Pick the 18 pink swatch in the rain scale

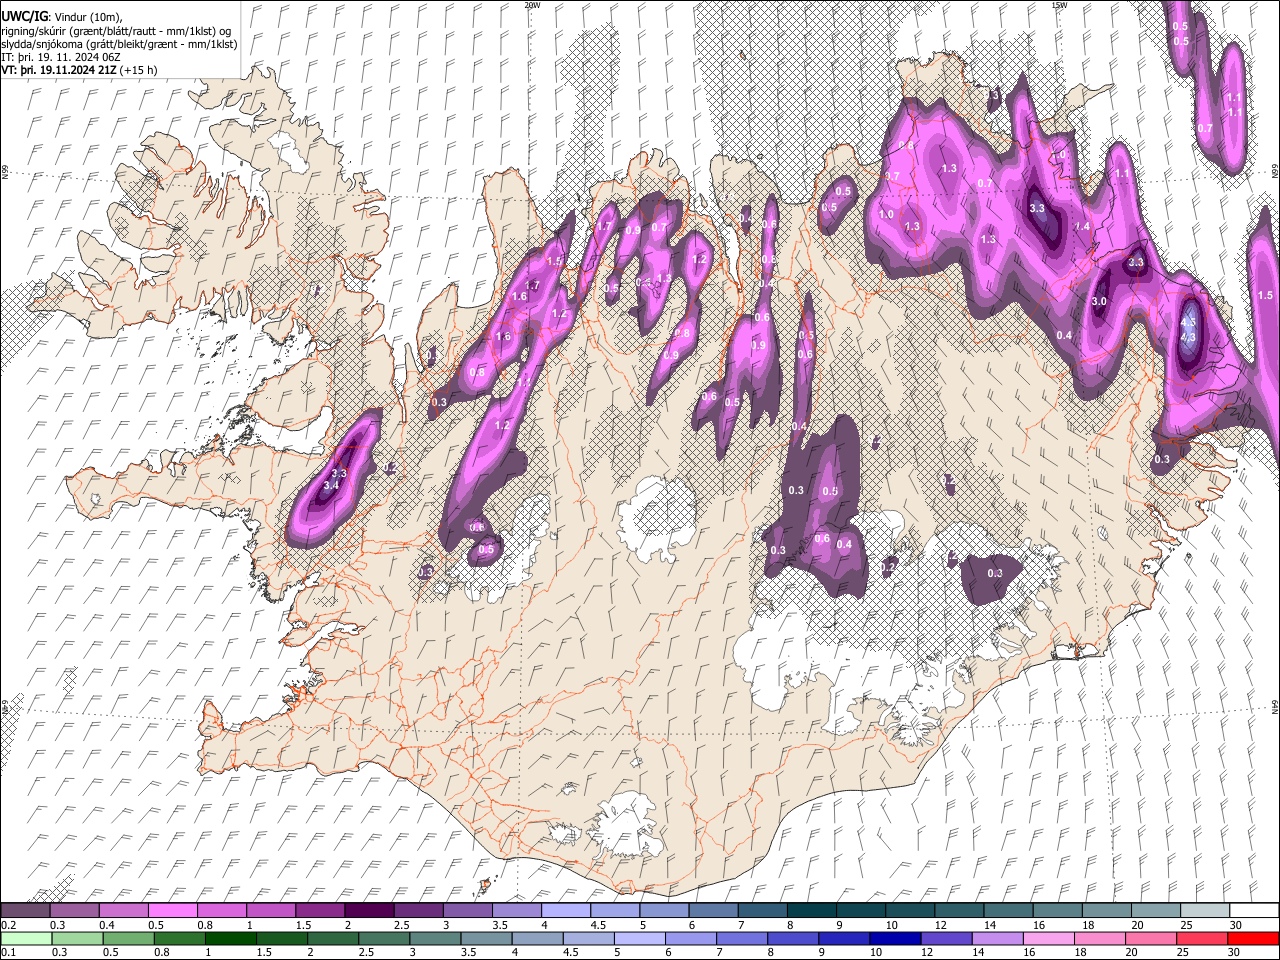(x=1099, y=938)
